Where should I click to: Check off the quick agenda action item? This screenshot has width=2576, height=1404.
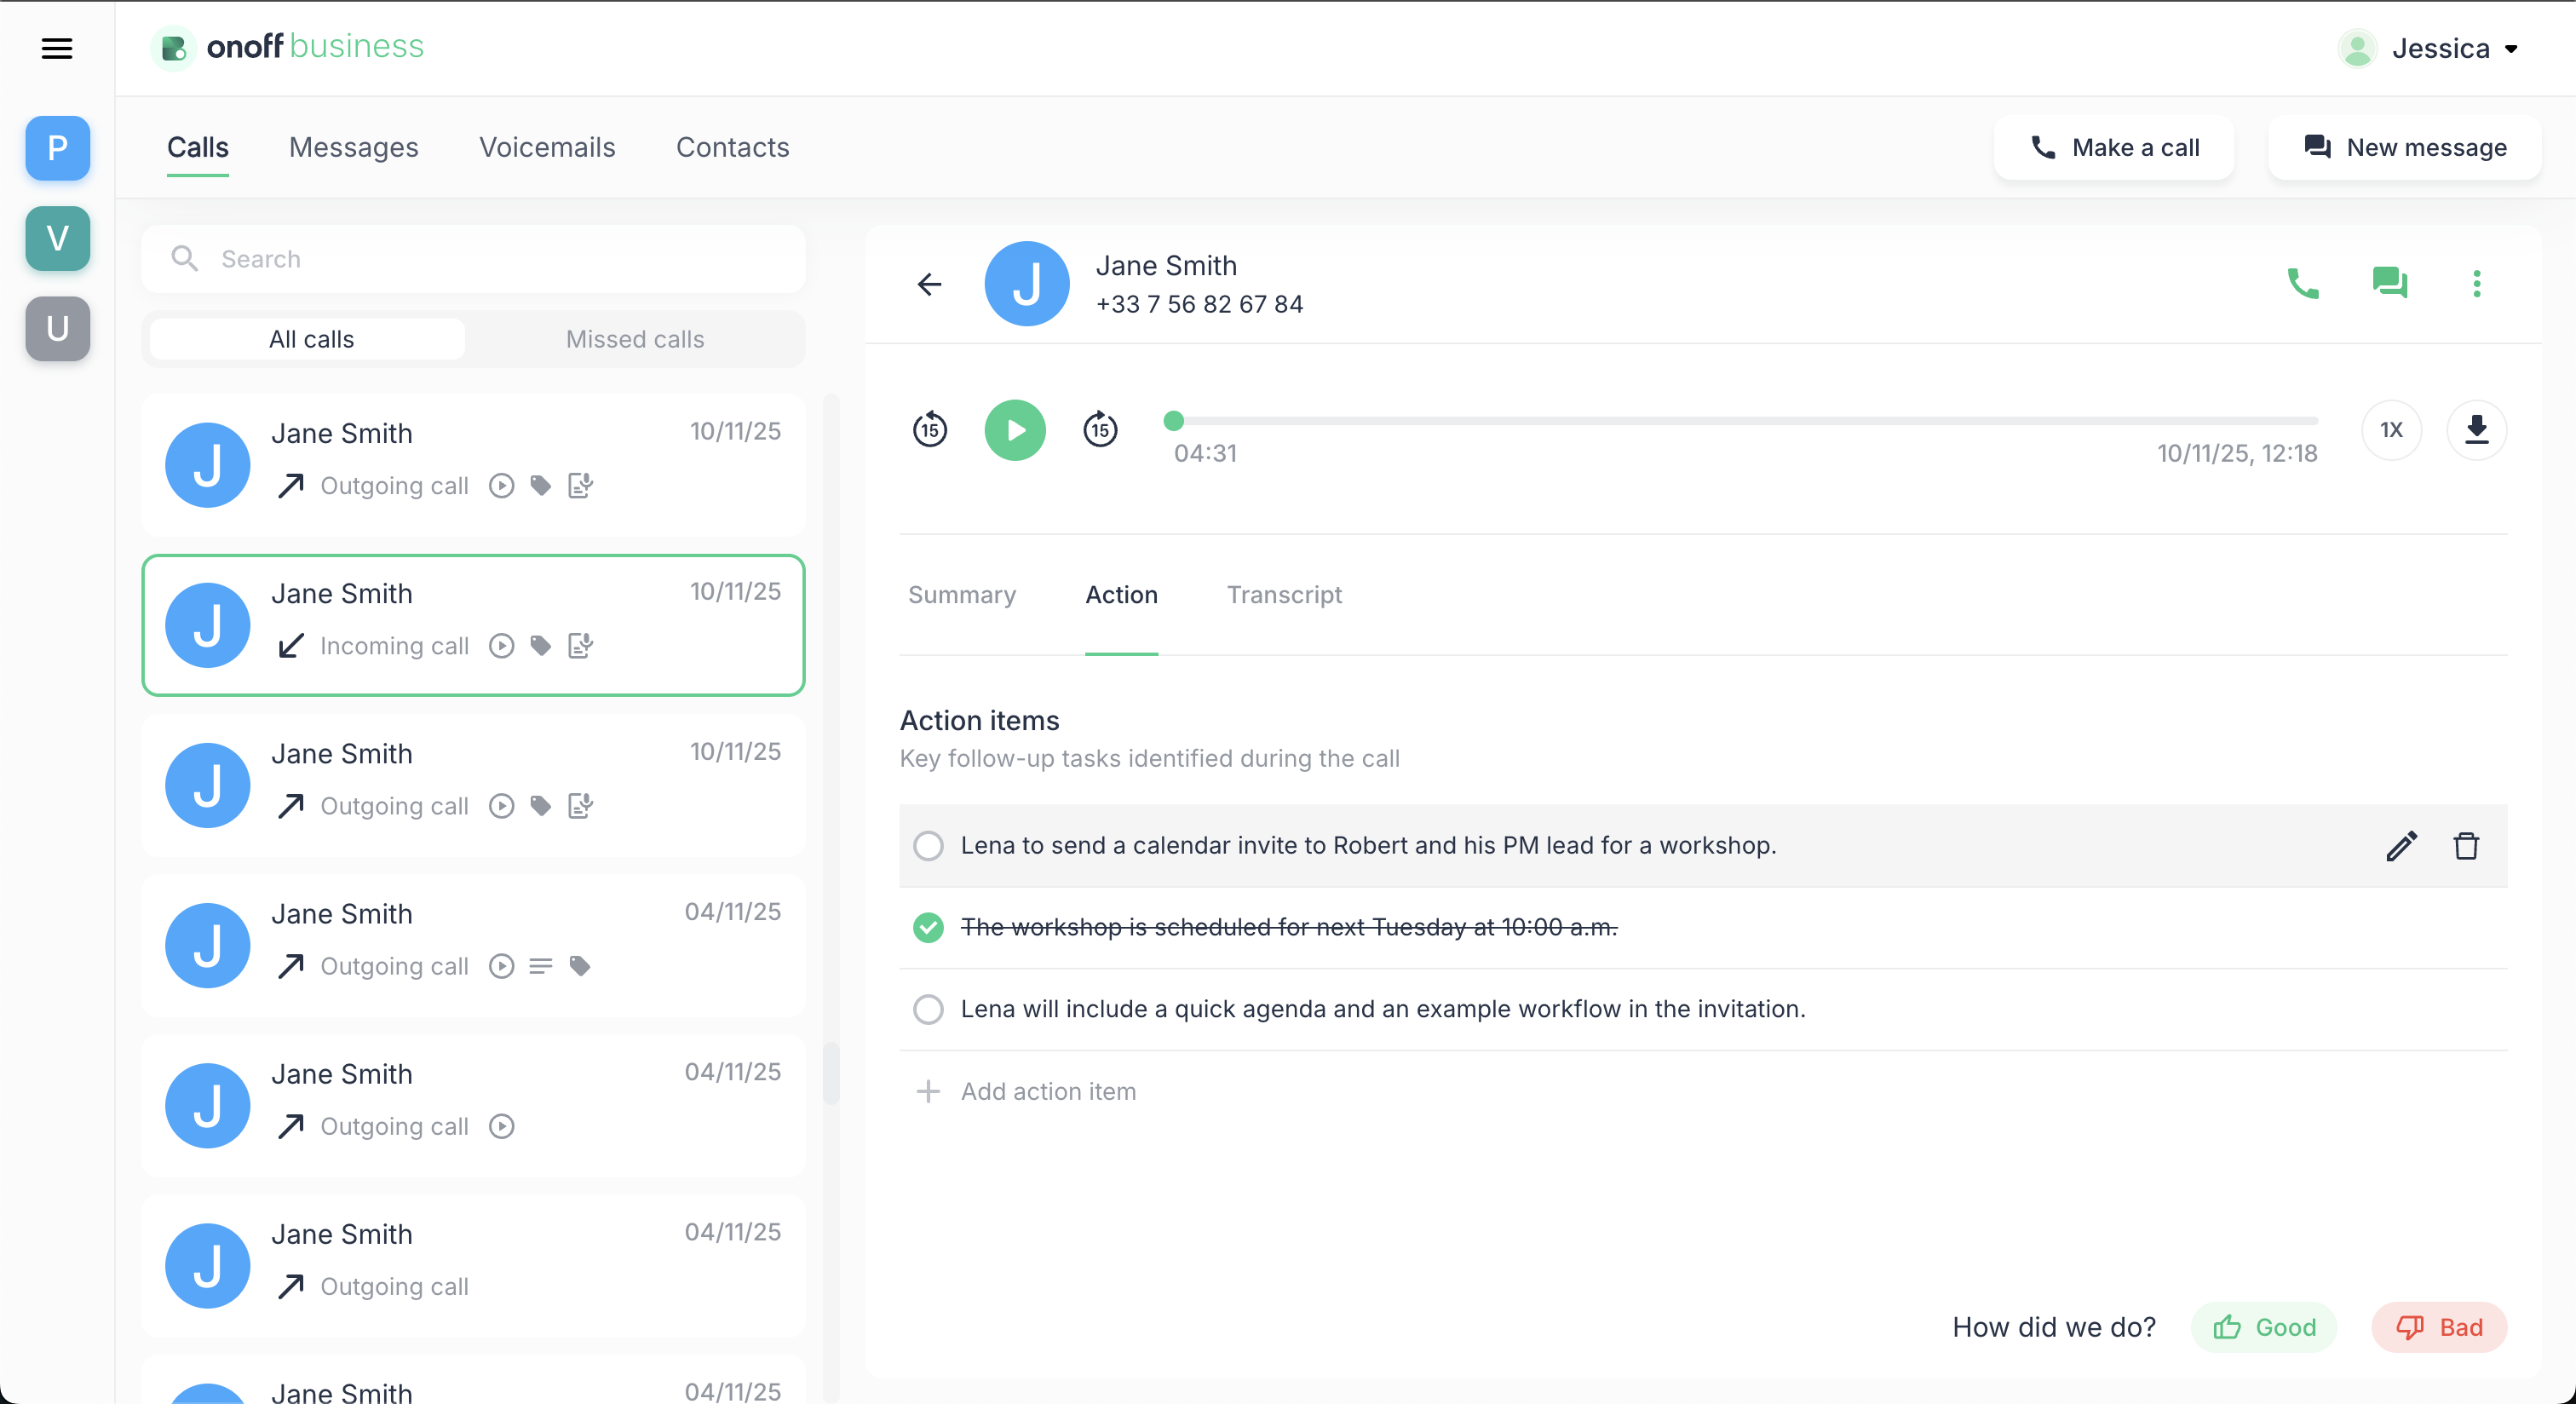pyautogui.click(x=928, y=1009)
